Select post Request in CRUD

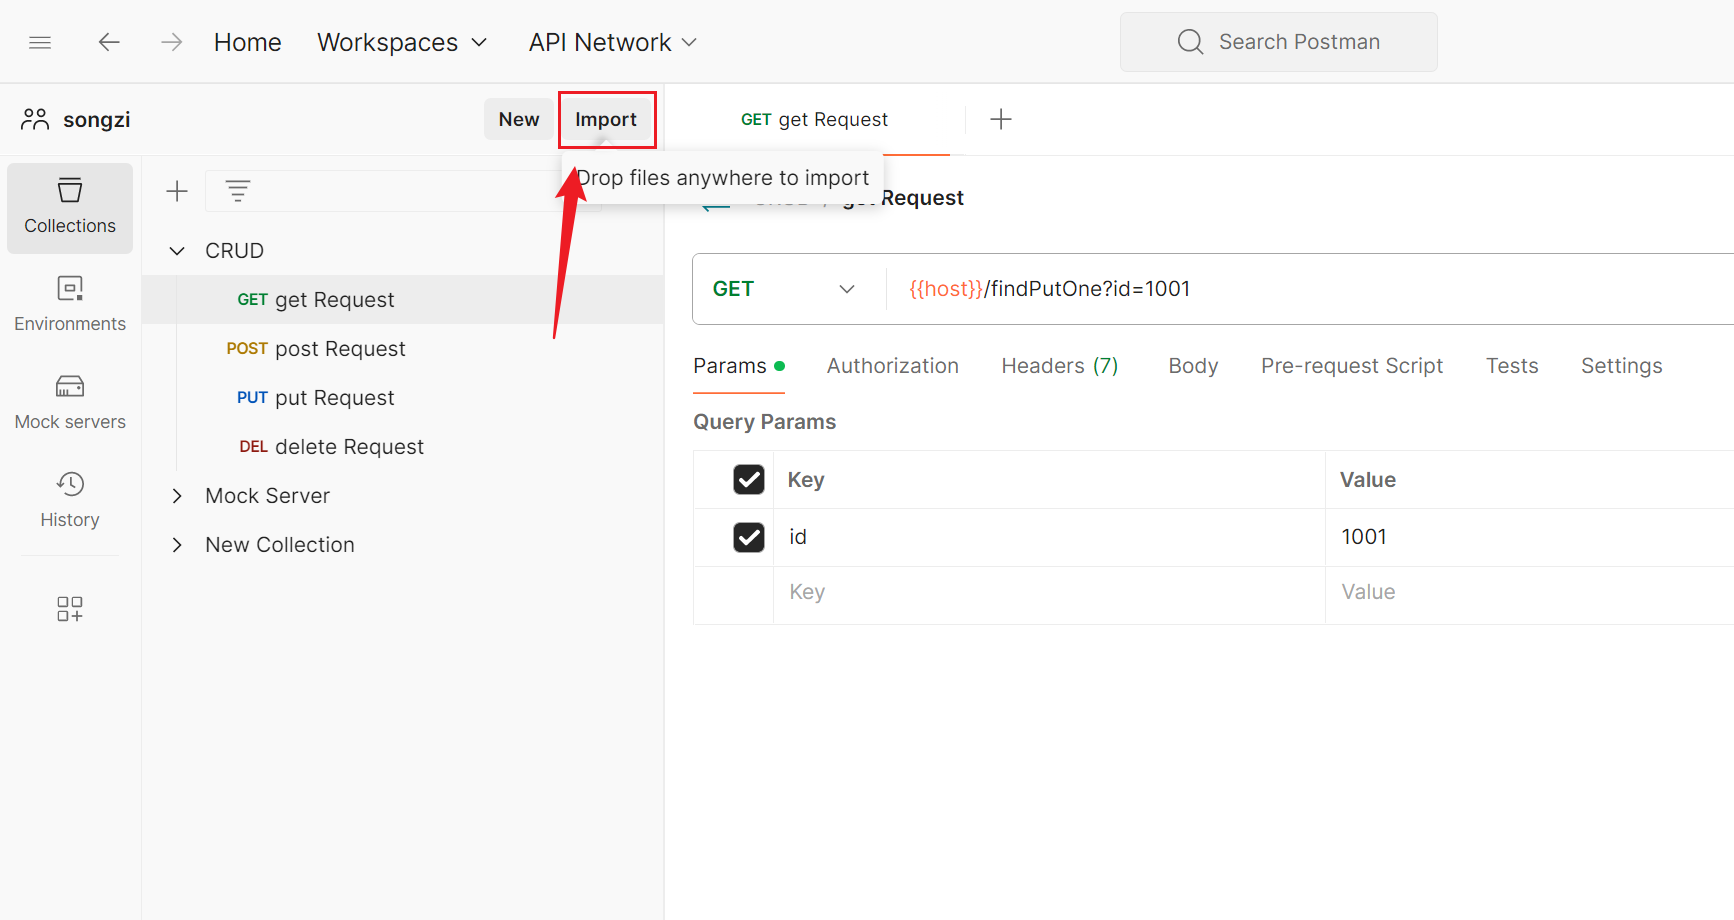pos(403,349)
